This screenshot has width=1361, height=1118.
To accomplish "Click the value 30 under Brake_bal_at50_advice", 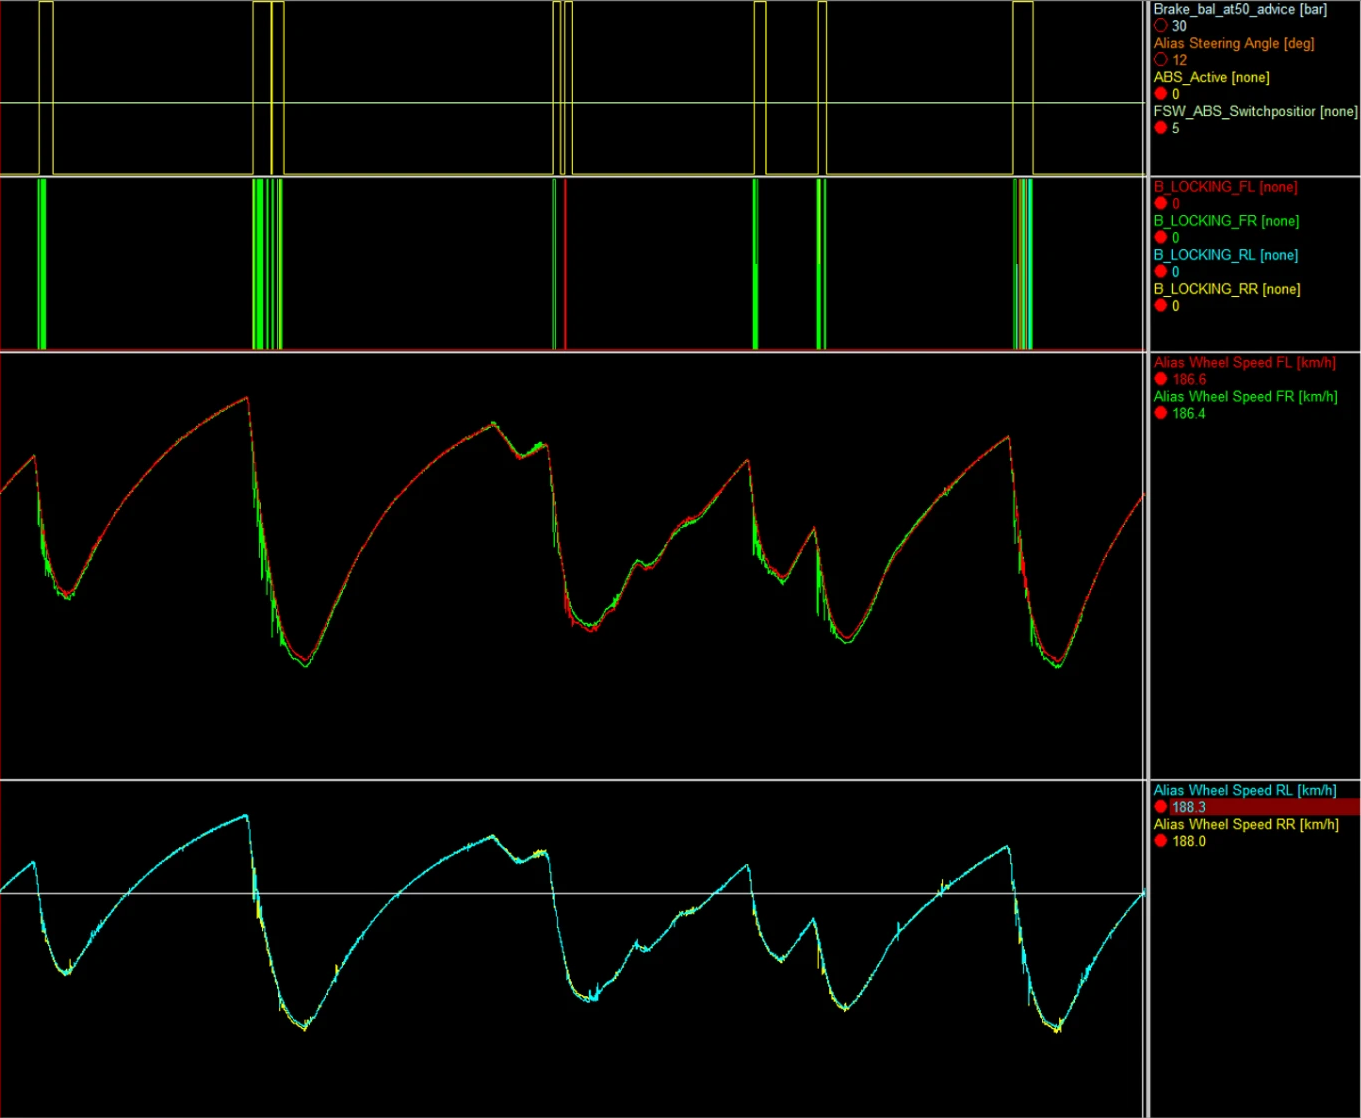I will point(1179,26).
